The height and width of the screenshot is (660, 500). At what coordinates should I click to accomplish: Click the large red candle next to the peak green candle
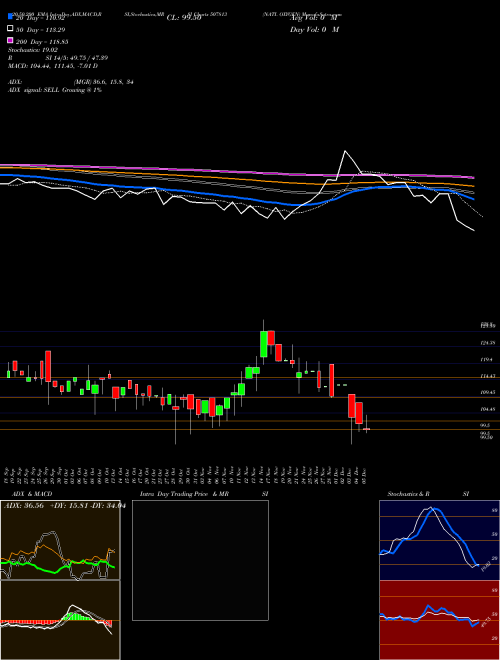point(271,338)
